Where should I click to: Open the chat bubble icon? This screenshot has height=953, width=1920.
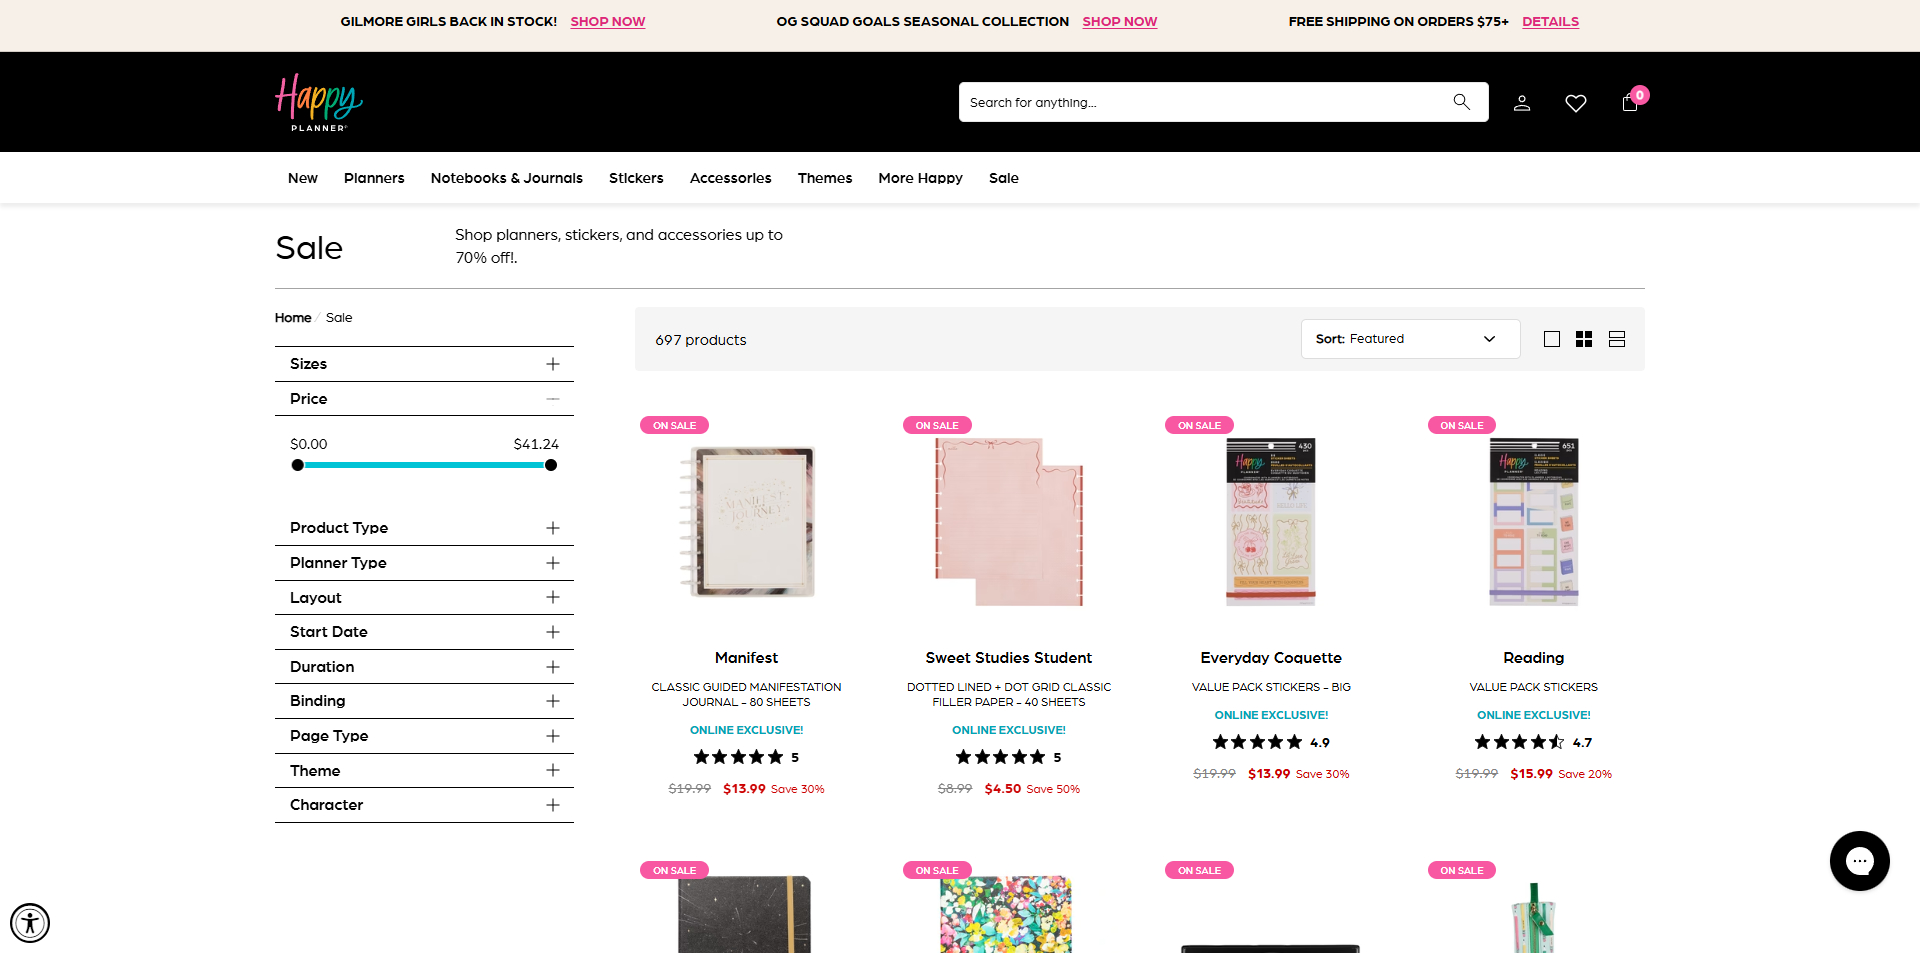click(x=1859, y=861)
